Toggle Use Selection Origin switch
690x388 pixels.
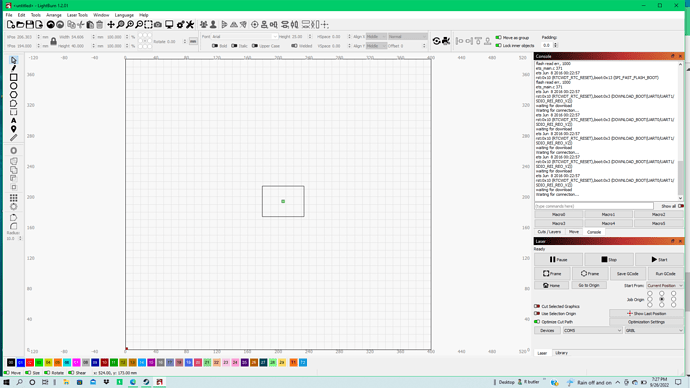537,314
